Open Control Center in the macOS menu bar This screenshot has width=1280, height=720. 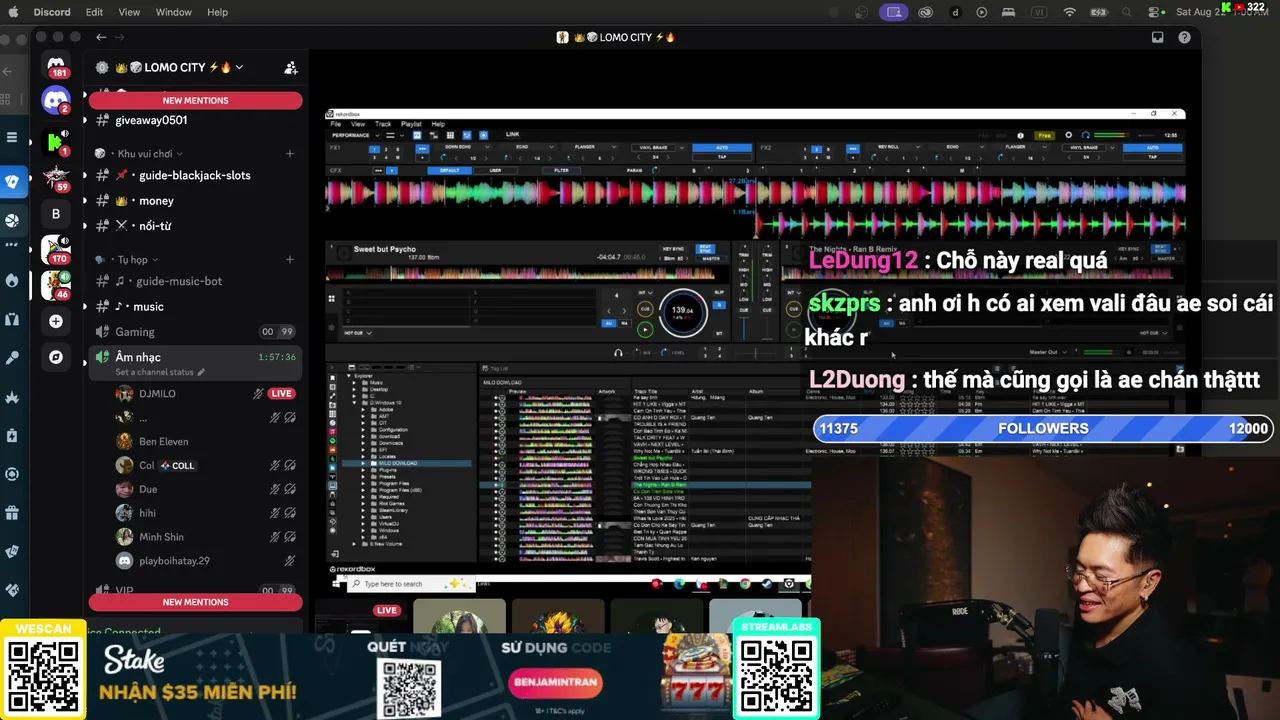point(1155,12)
